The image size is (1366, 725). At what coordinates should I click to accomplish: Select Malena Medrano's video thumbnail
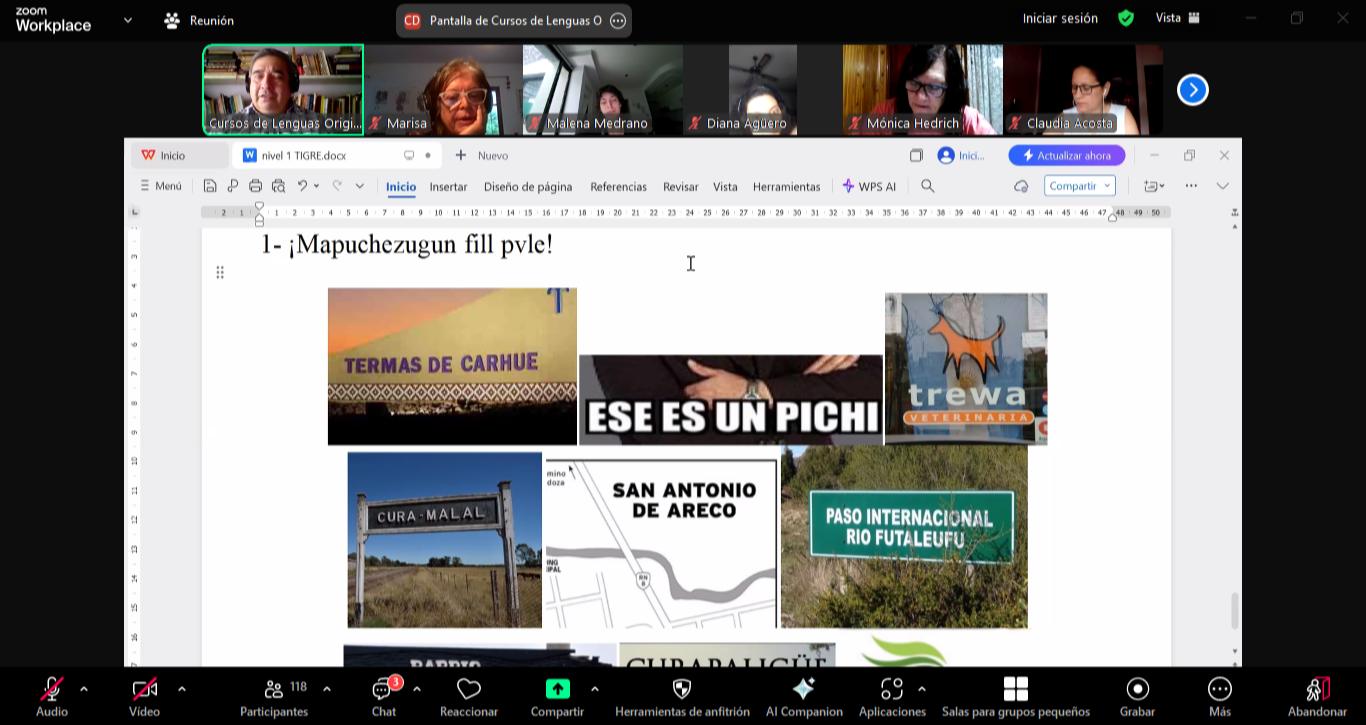(x=603, y=90)
